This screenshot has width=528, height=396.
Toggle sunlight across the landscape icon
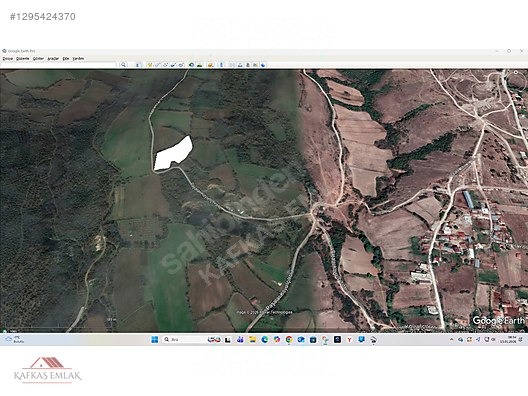tap(199, 65)
